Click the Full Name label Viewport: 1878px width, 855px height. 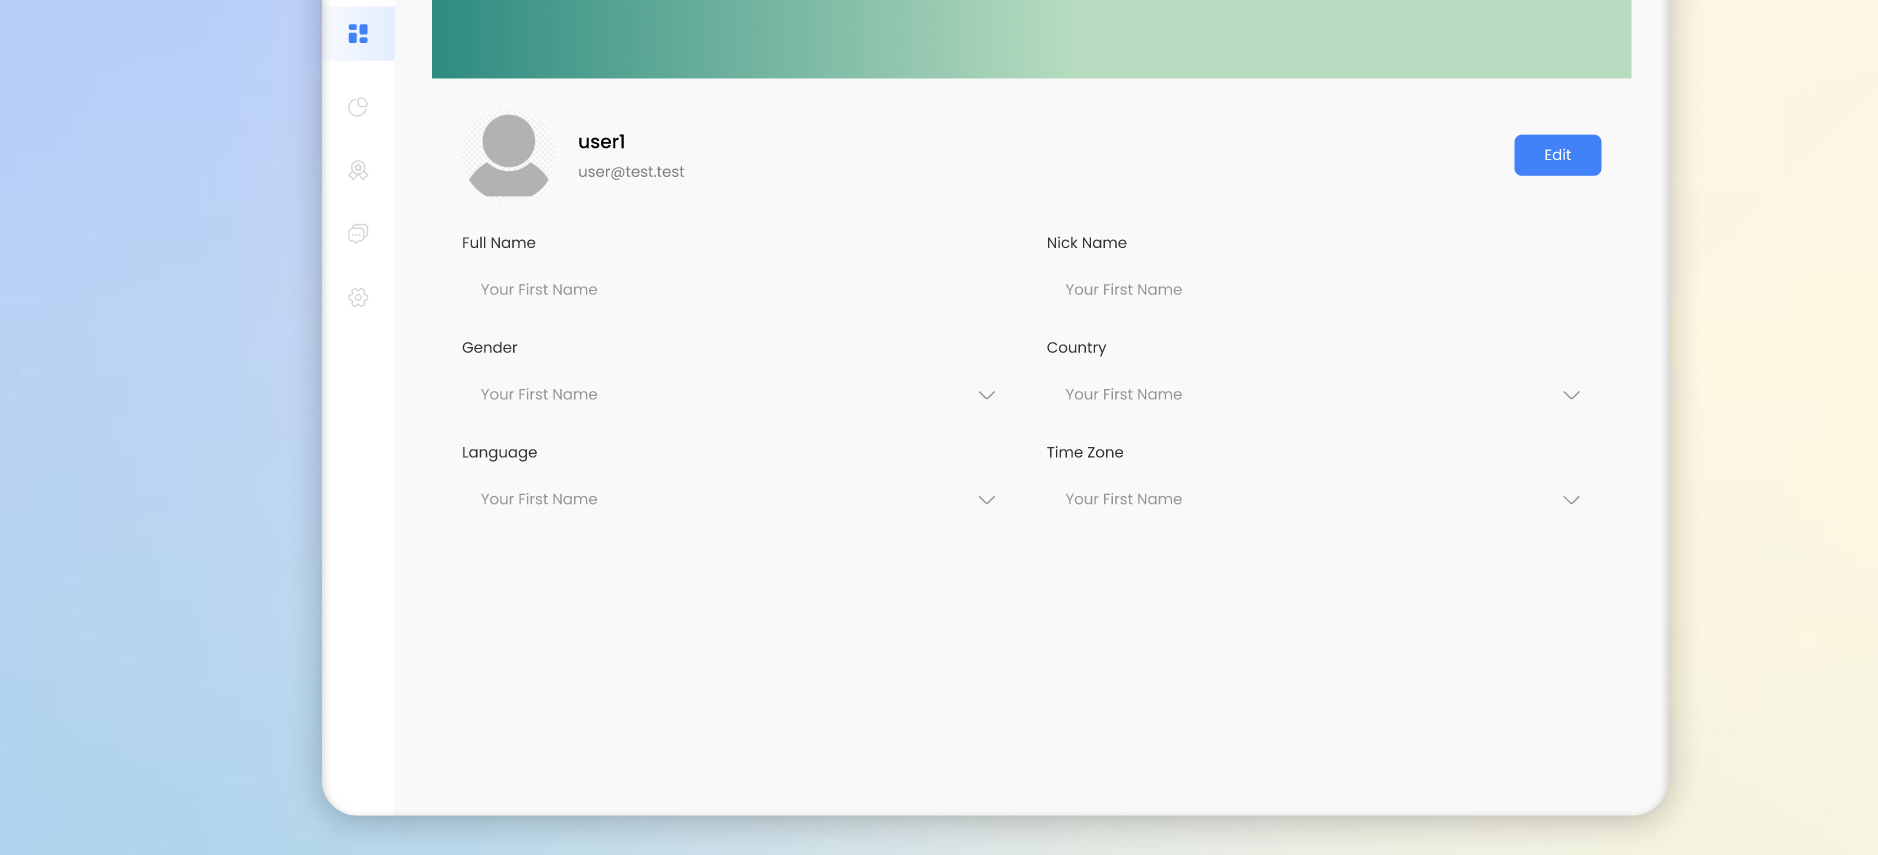tap(499, 243)
